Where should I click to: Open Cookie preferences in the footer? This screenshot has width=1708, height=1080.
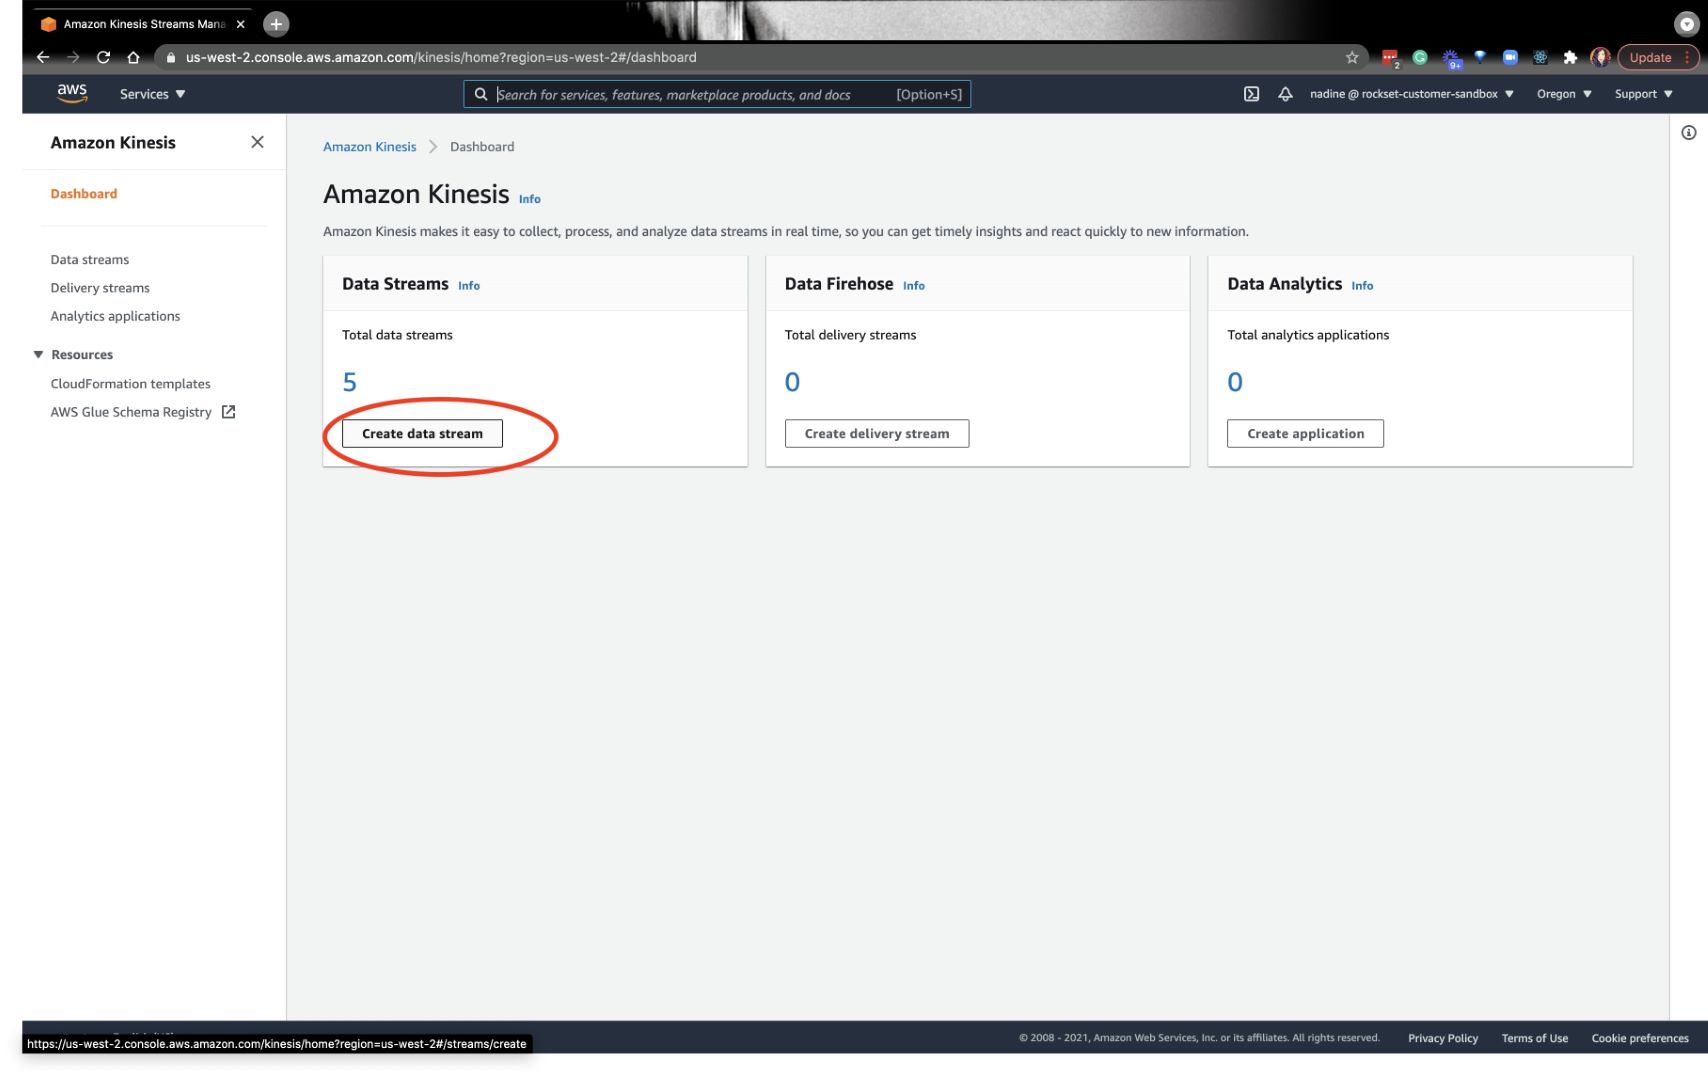(1640, 1038)
